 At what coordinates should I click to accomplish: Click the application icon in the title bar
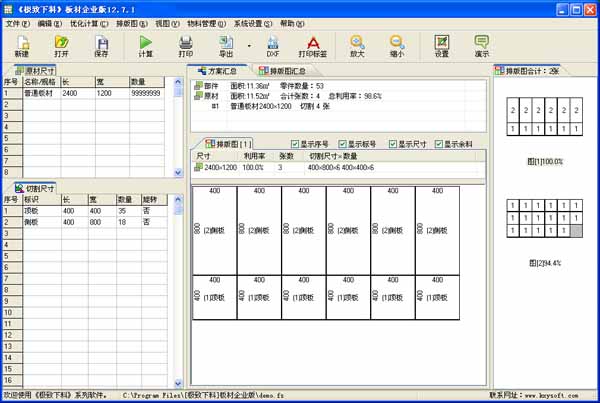(x=8, y=9)
